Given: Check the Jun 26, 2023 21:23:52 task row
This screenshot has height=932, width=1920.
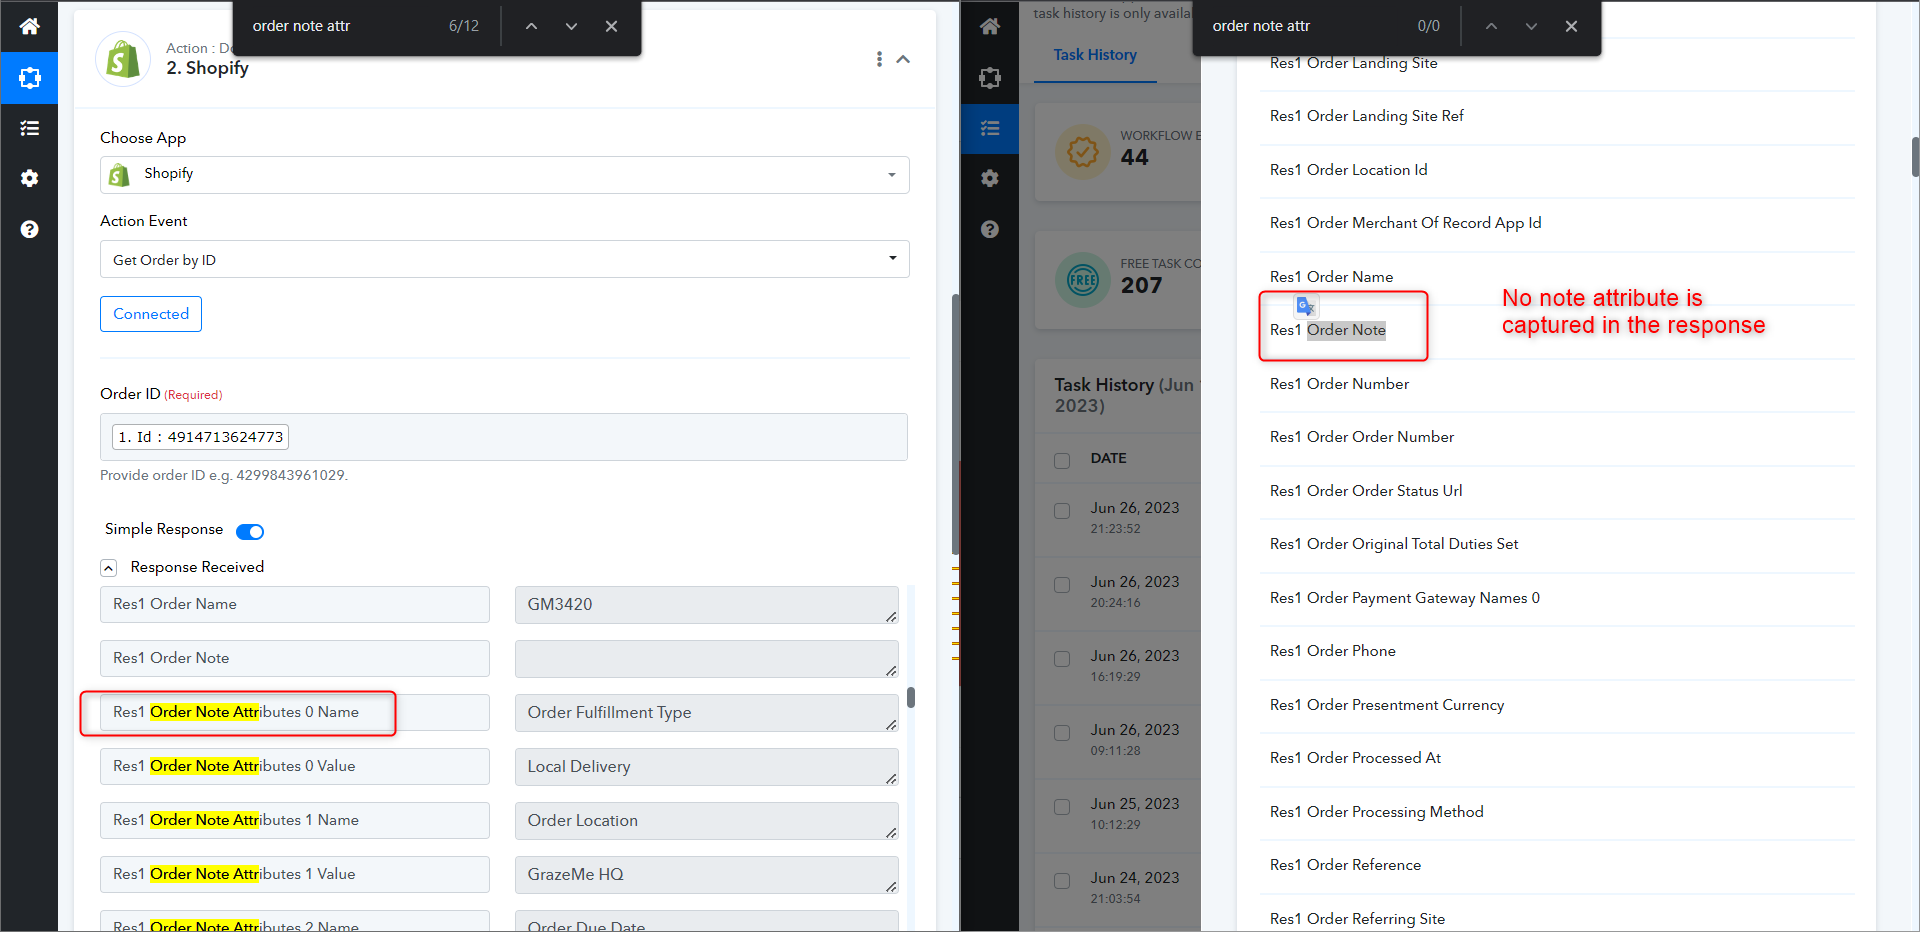Looking at the screenshot, I should pos(1062,510).
